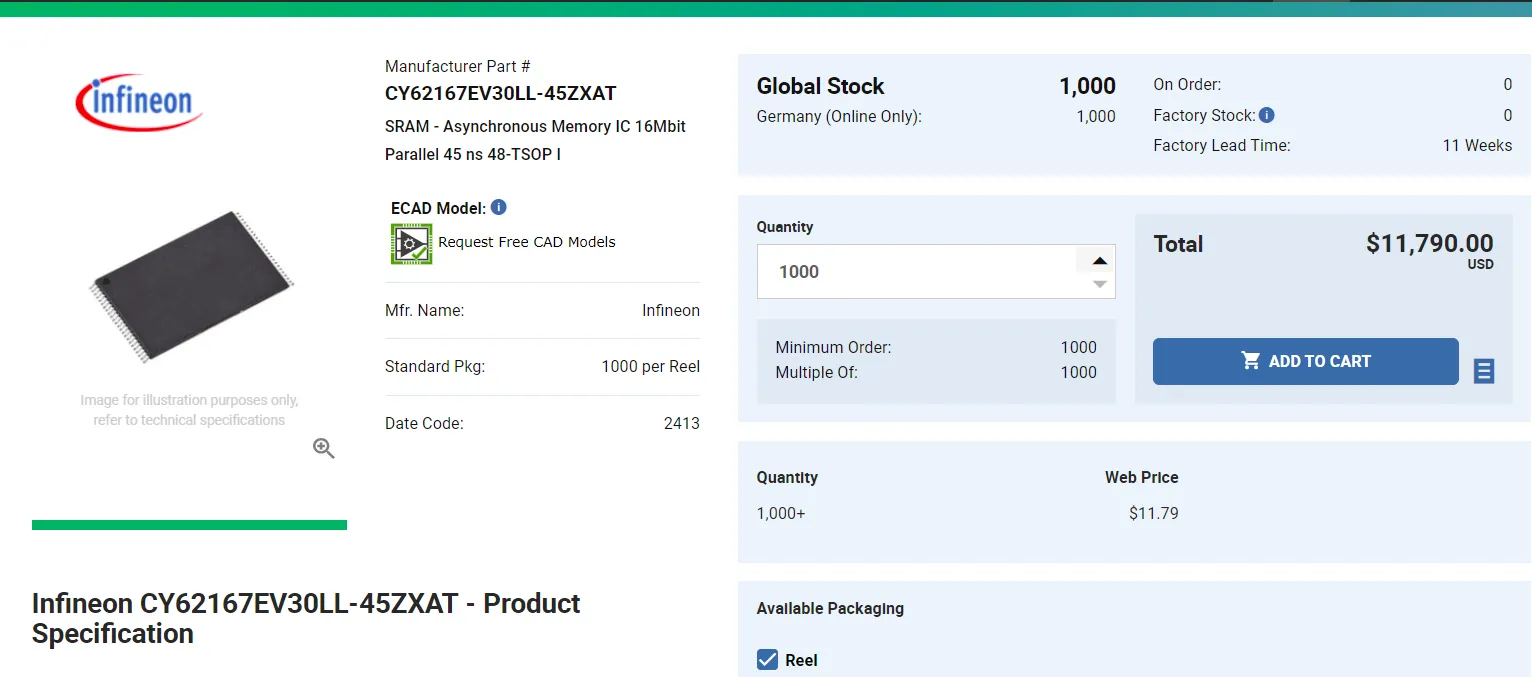This screenshot has height=677, width=1532.
Task: Click the magnifier zoom icon under image
Action: click(323, 448)
